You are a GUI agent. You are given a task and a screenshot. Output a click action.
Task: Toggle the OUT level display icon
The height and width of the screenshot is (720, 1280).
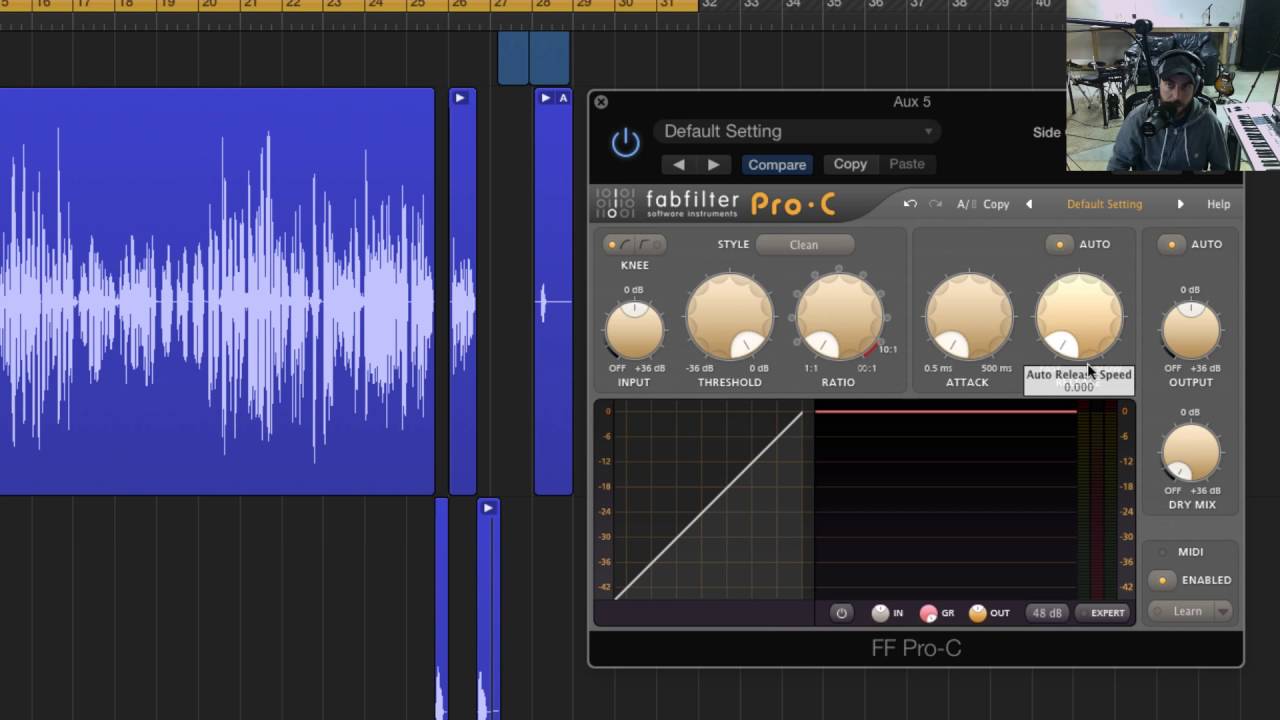[x=978, y=613]
